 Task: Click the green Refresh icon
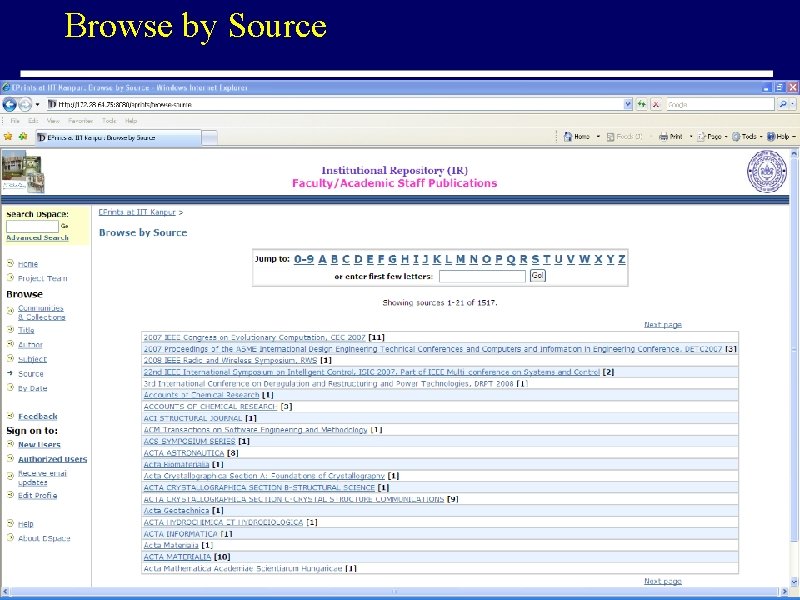[x=641, y=104]
